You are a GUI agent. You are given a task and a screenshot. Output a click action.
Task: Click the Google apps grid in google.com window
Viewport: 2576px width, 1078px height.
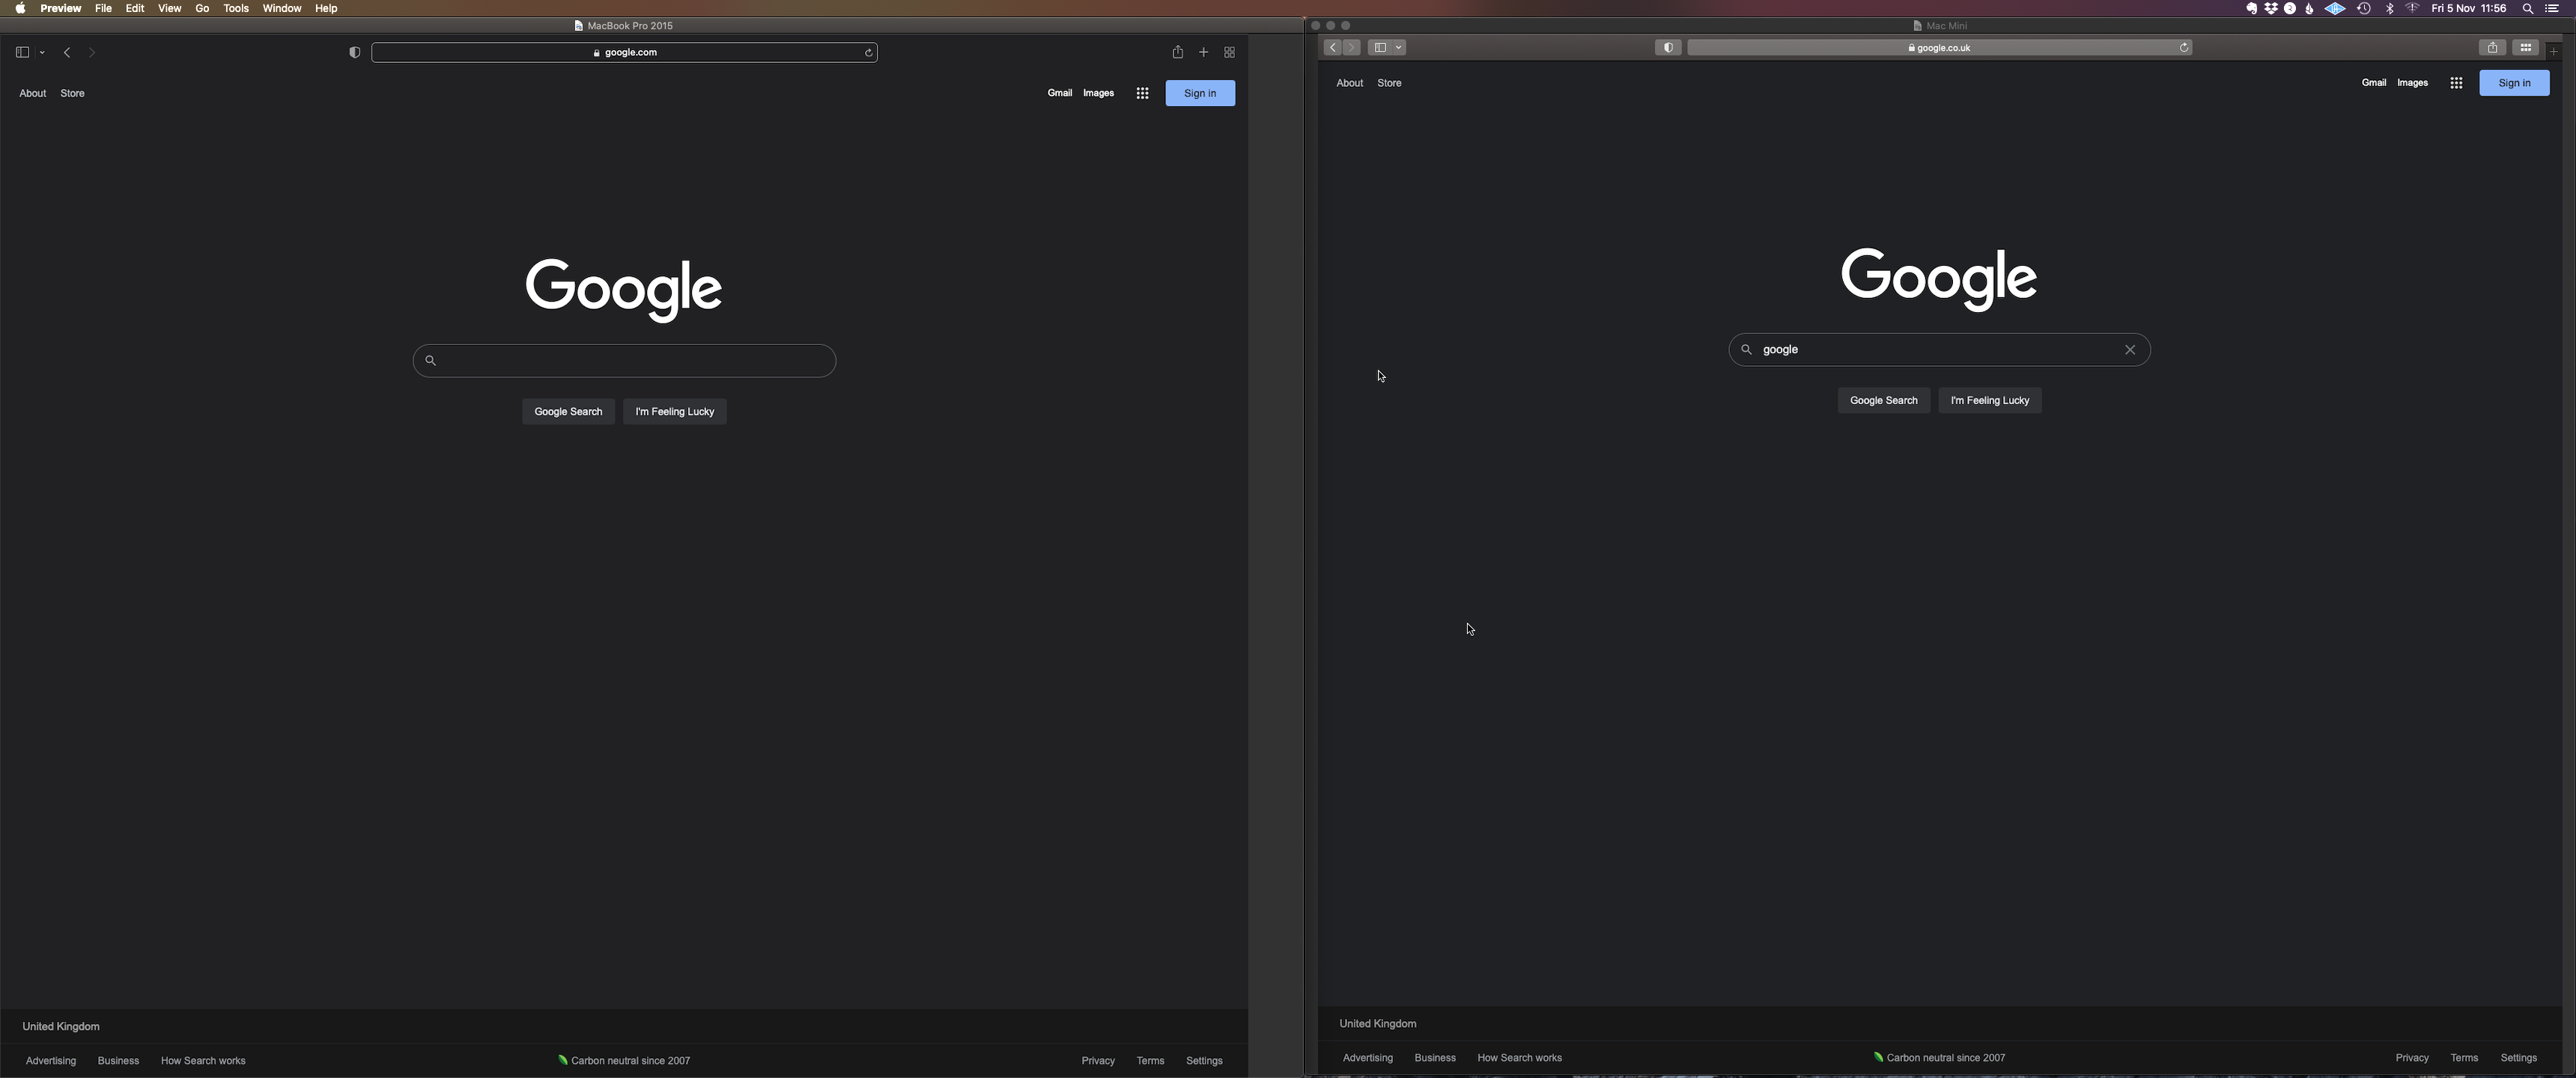pyautogui.click(x=1142, y=93)
